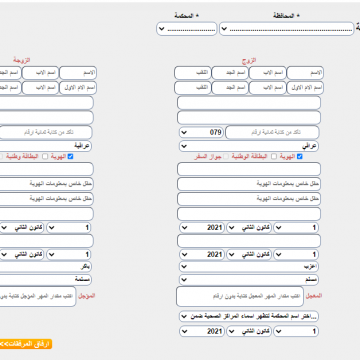Image resolution: width=360 pixels, height=360 pixels.
Task: Open month dropdown in husband's topmost date row
Action: (249, 228)
